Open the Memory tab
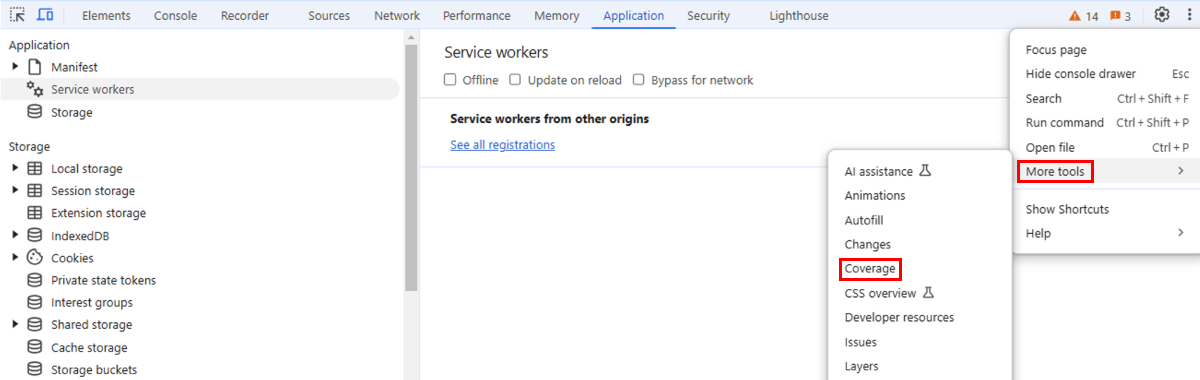 coord(557,16)
